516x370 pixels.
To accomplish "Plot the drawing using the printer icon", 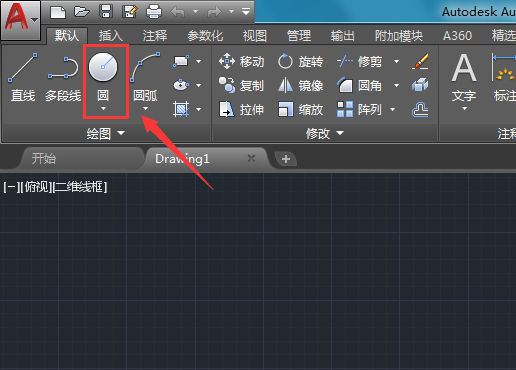I will coord(154,12).
